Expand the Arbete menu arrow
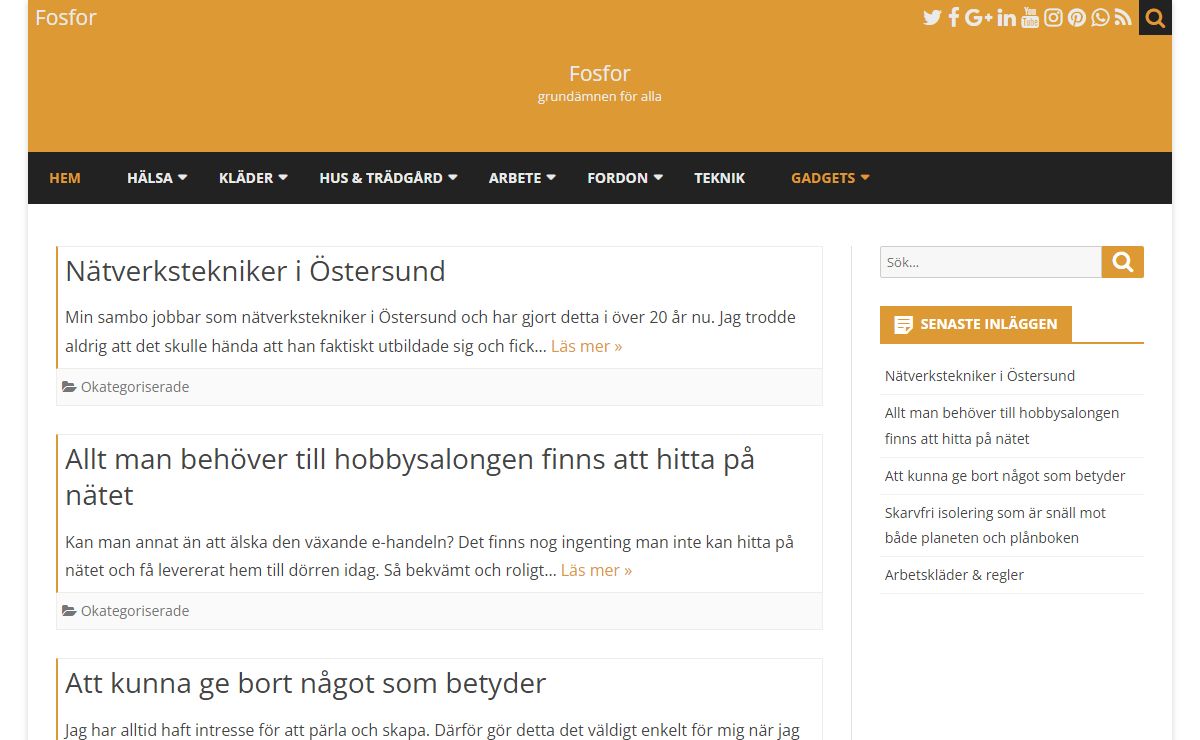The width and height of the screenshot is (1200, 740). pos(551,177)
